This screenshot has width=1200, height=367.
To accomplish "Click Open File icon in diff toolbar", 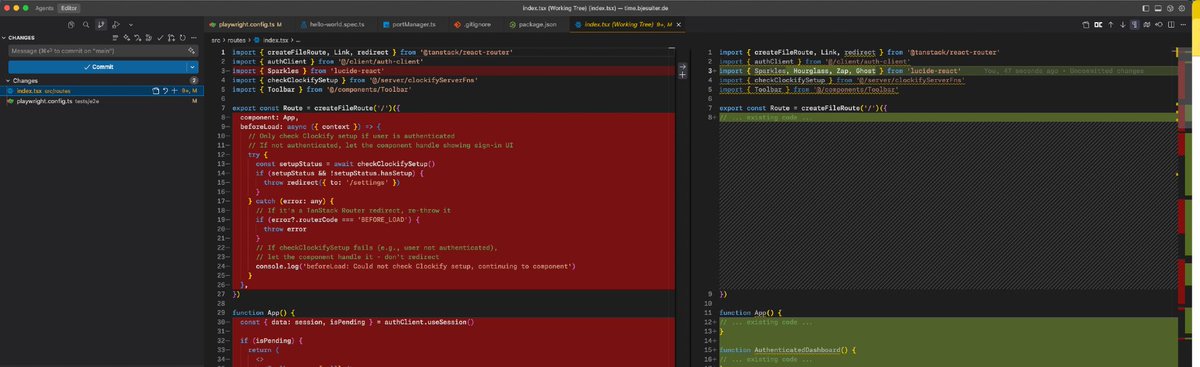I will 1086,24.
